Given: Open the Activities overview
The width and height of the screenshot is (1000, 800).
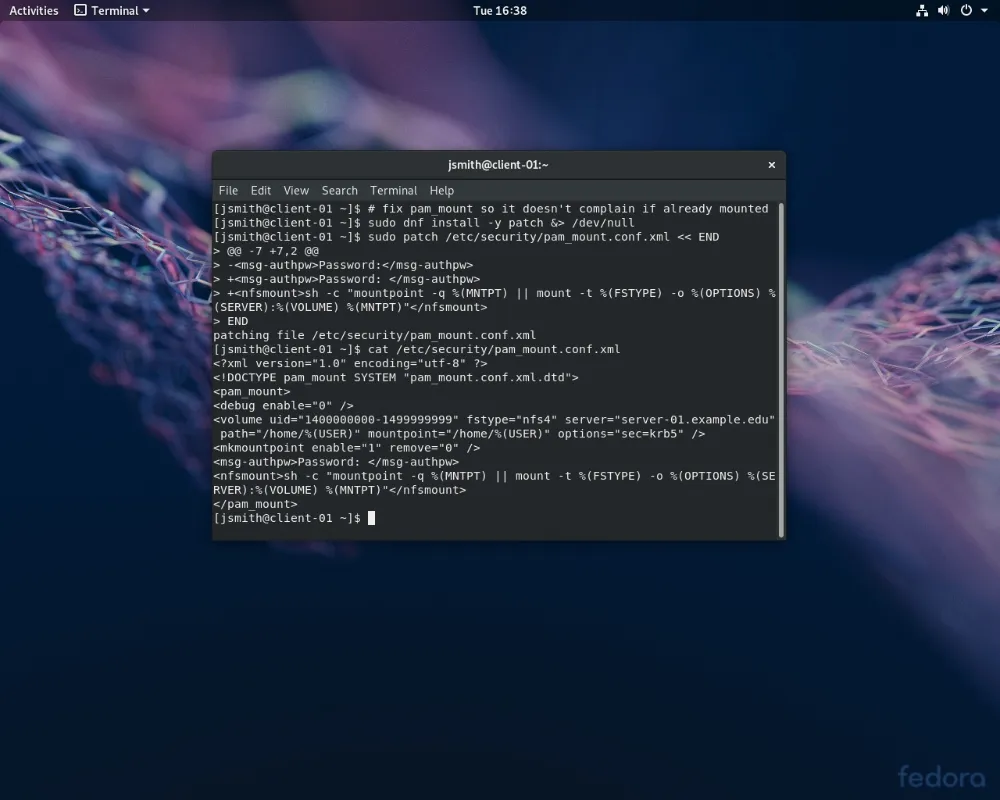Looking at the screenshot, I should (x=34, y=10).
